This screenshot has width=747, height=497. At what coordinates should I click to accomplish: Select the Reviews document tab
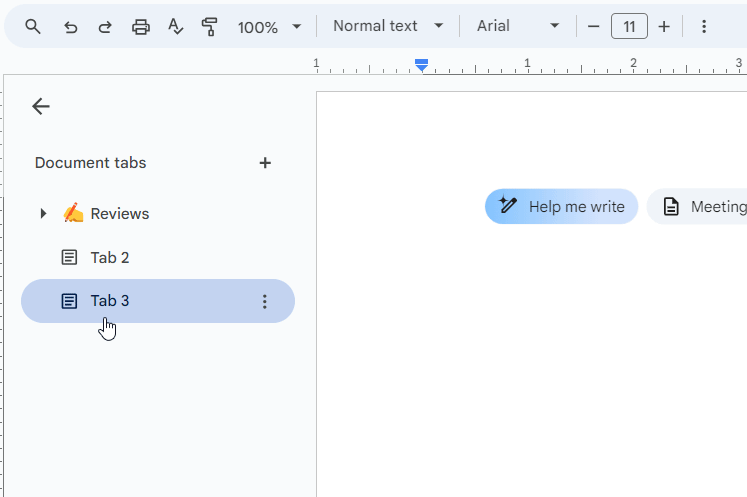[119, 214]
